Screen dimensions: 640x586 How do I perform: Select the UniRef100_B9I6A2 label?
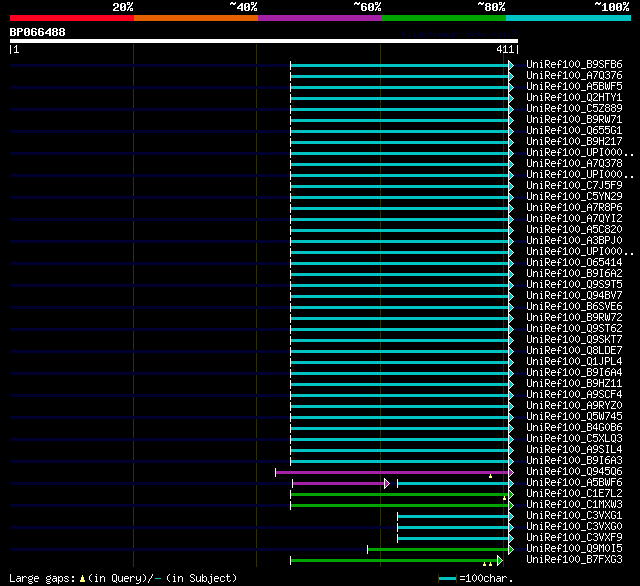574,274
